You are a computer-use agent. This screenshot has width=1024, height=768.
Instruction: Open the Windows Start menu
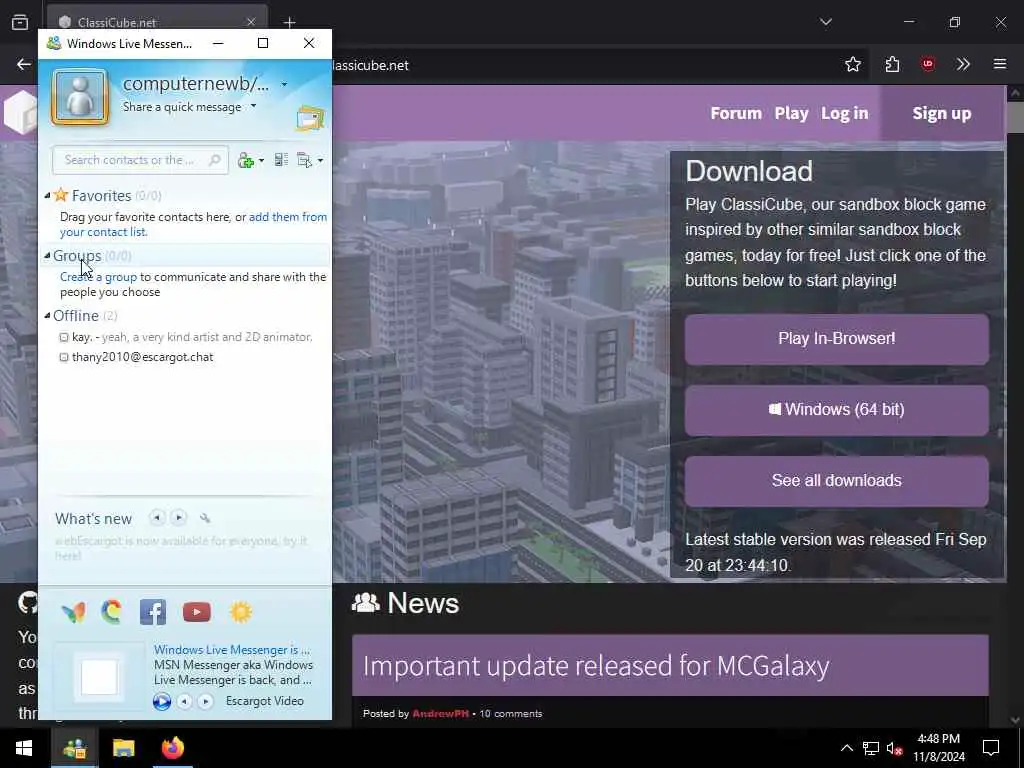[x=24, y=748]
